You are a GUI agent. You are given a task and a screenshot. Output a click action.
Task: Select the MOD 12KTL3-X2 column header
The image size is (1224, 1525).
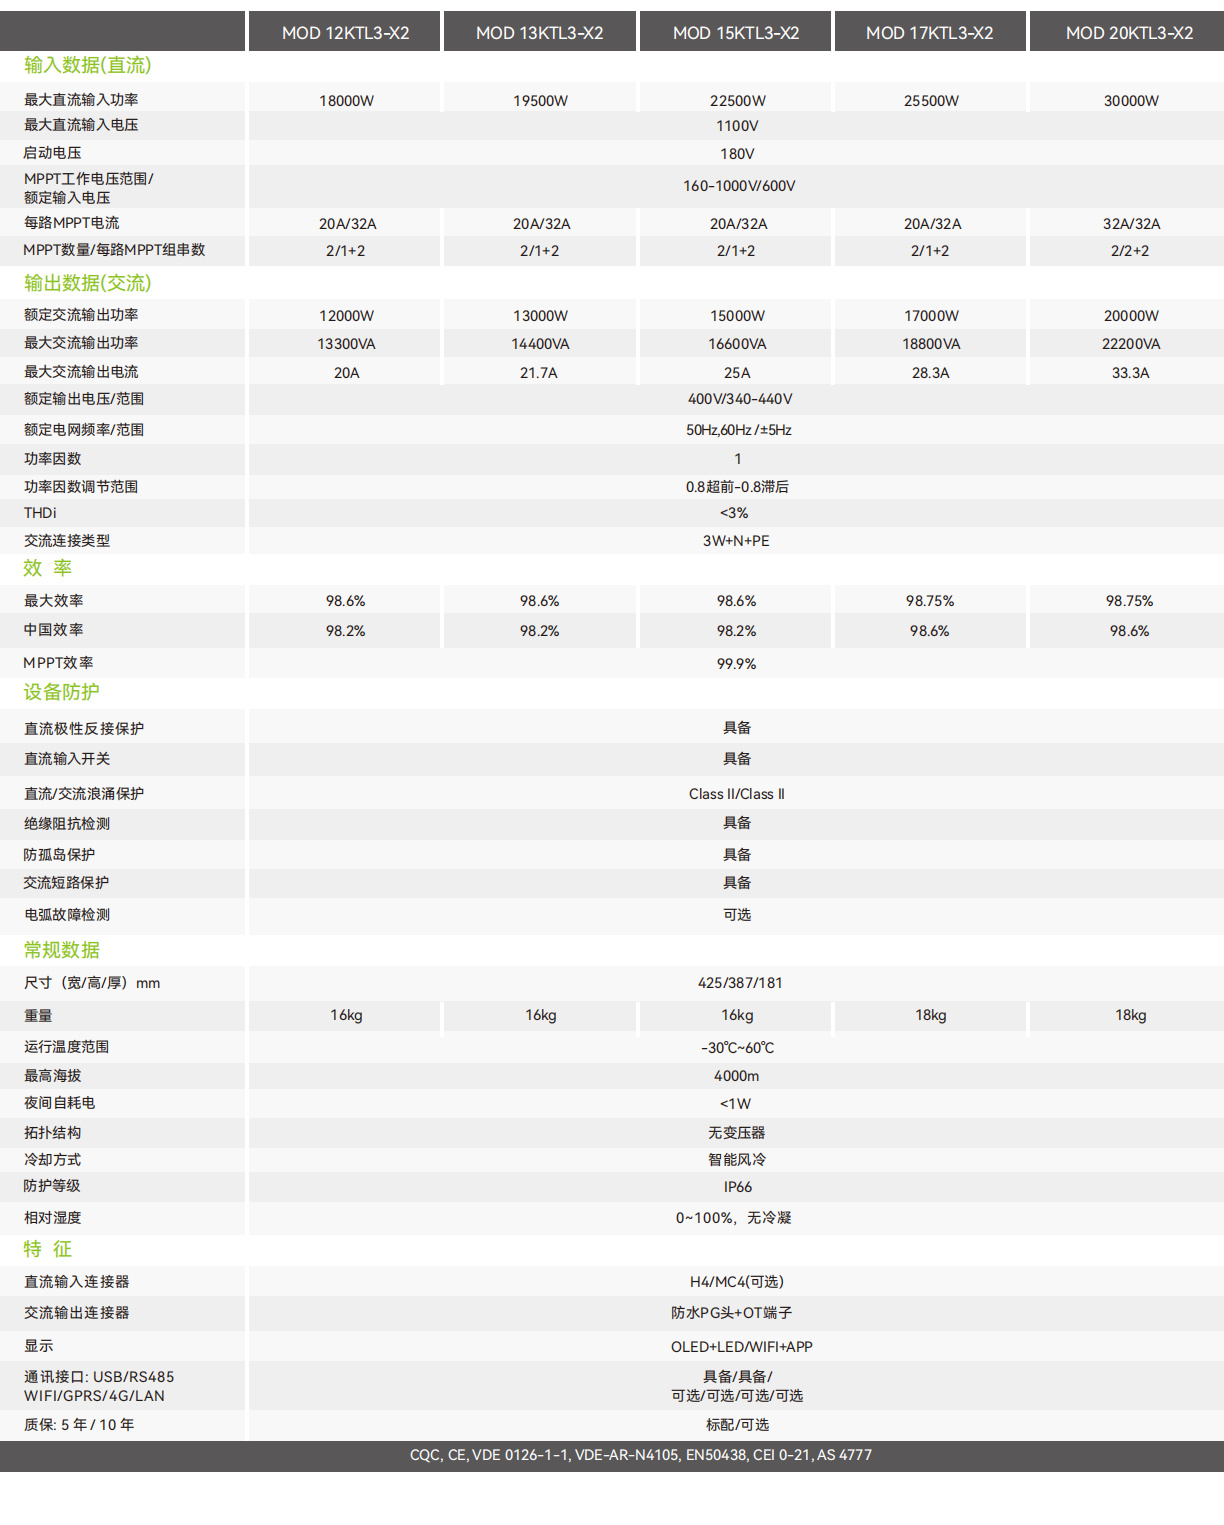[346, 33]
